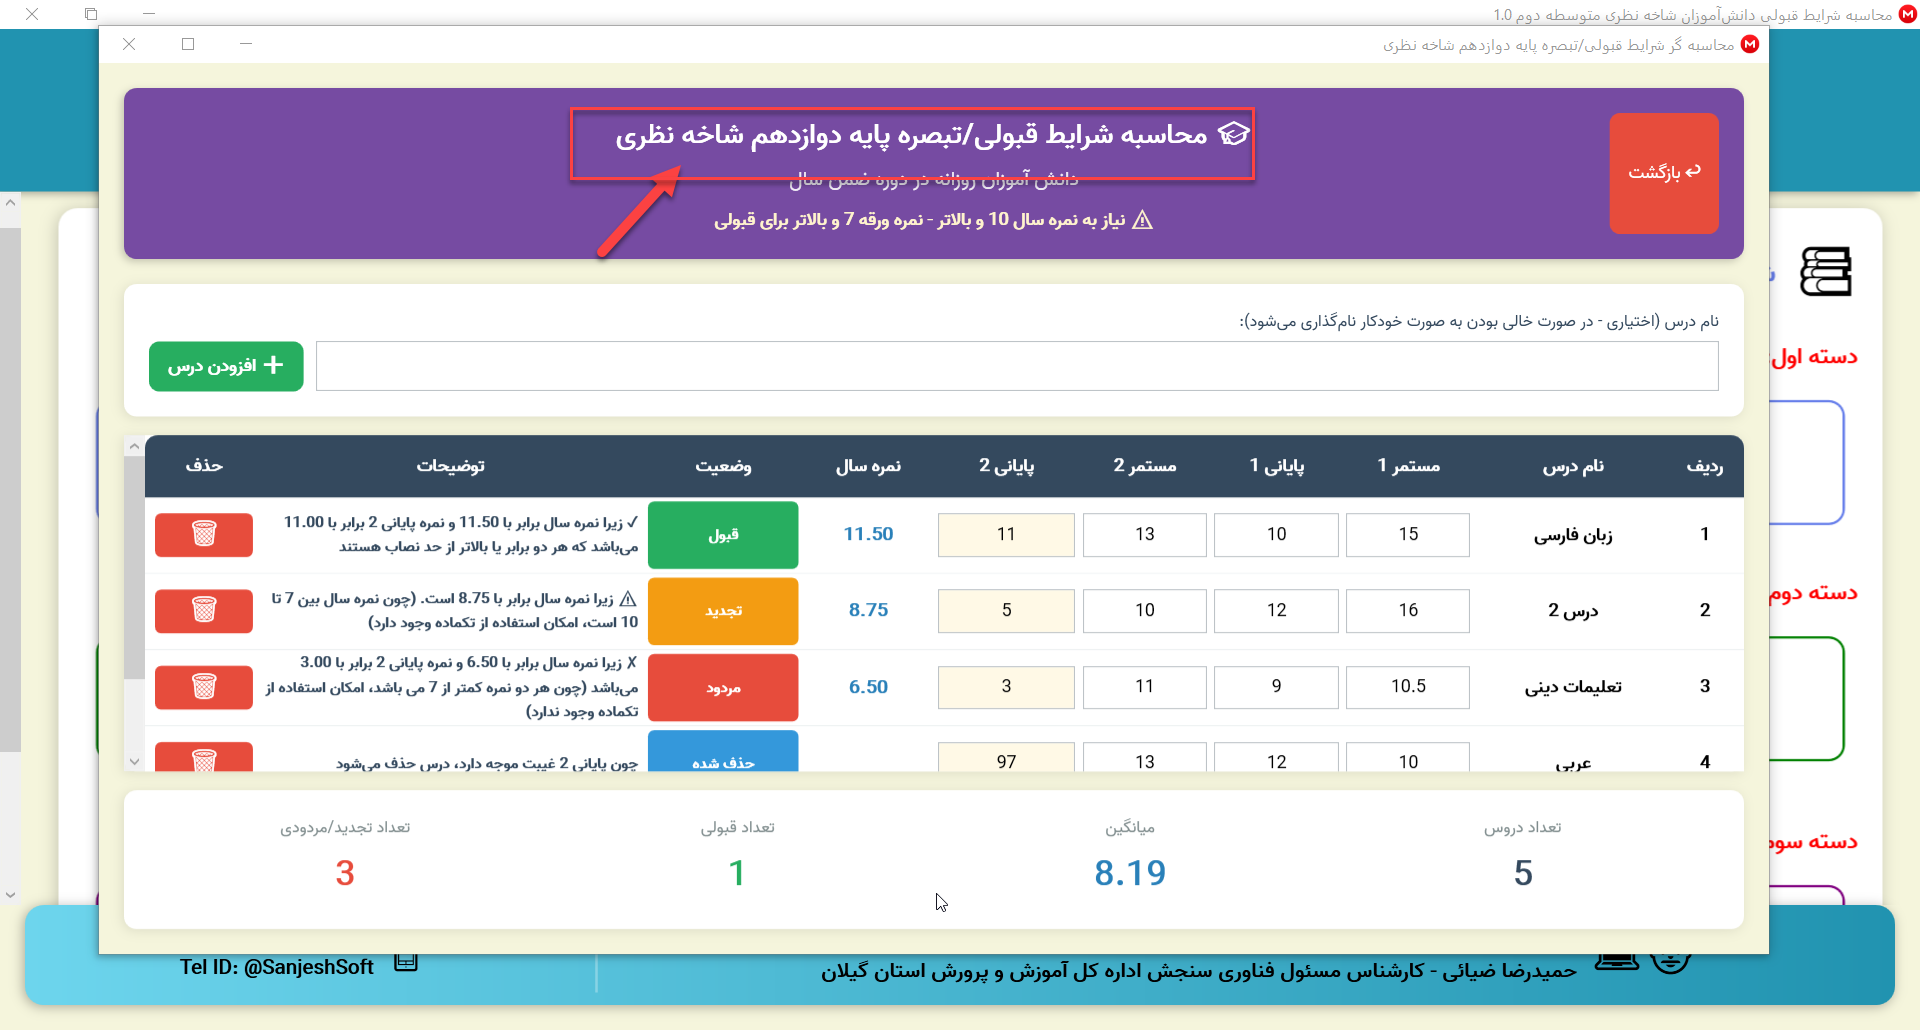Screen dimensions: 1920x1030
Task: Click the warning triangle icon in banner
Action: coord(1142,220)
